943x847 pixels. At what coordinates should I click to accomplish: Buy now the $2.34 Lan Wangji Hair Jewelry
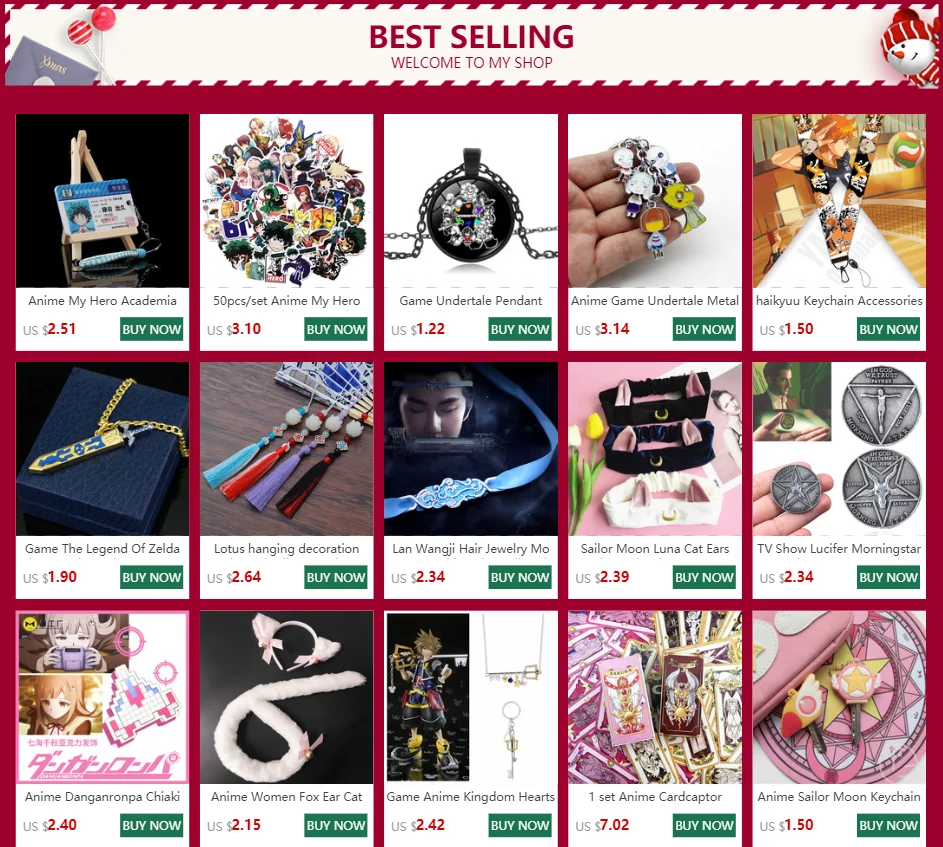tap(520, 577)
